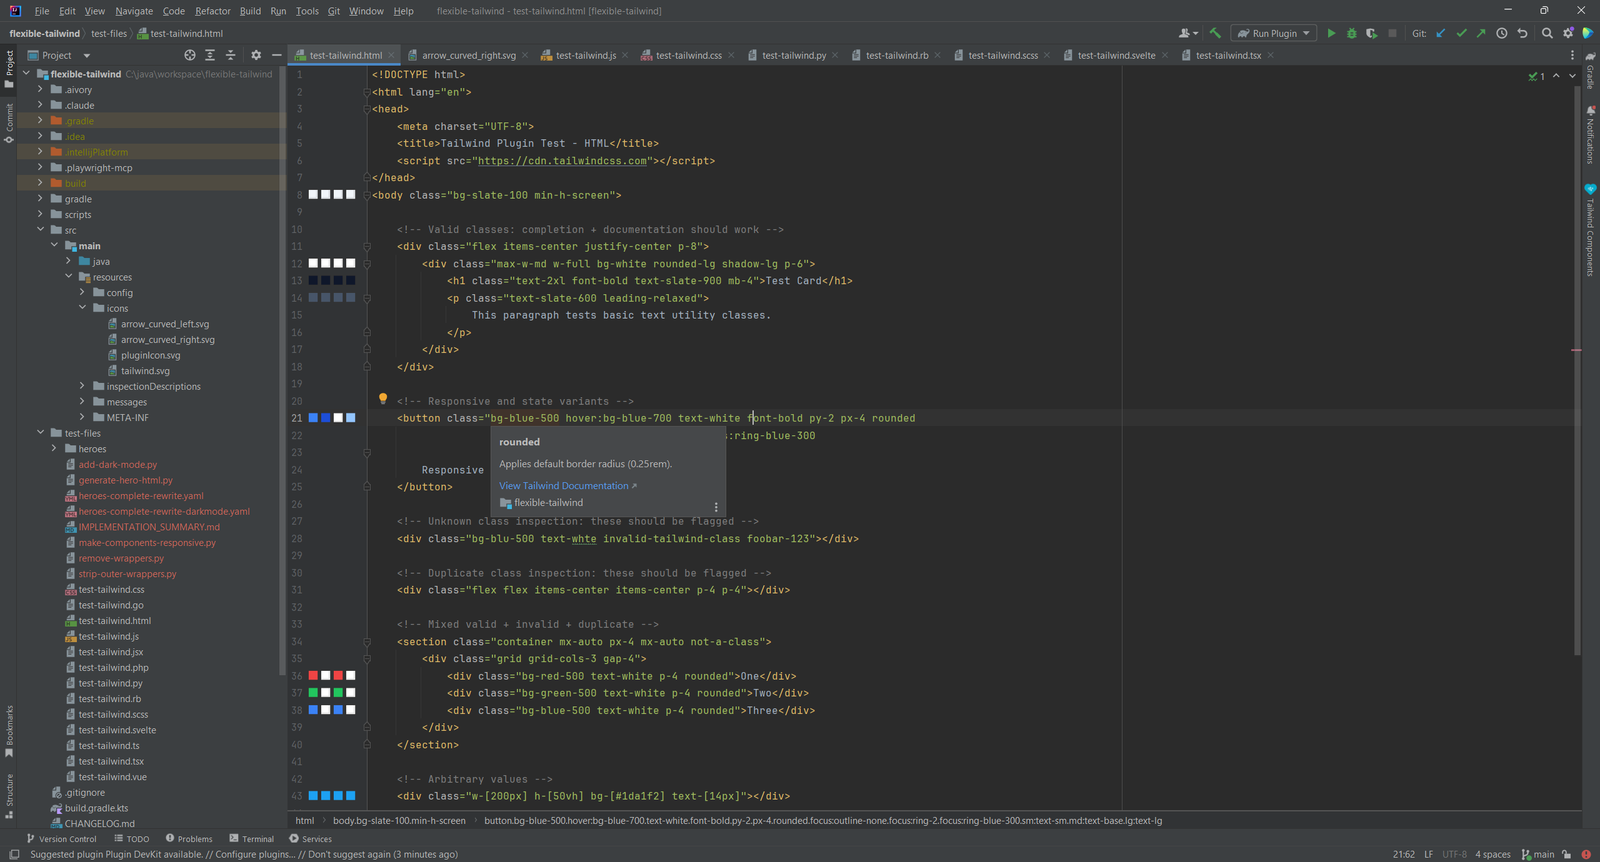Image resolution: width=1600 pixels, height=862 pixels.
Task: Click the bg-red-500 color swatch on line 36
Action: pos(313,676)
